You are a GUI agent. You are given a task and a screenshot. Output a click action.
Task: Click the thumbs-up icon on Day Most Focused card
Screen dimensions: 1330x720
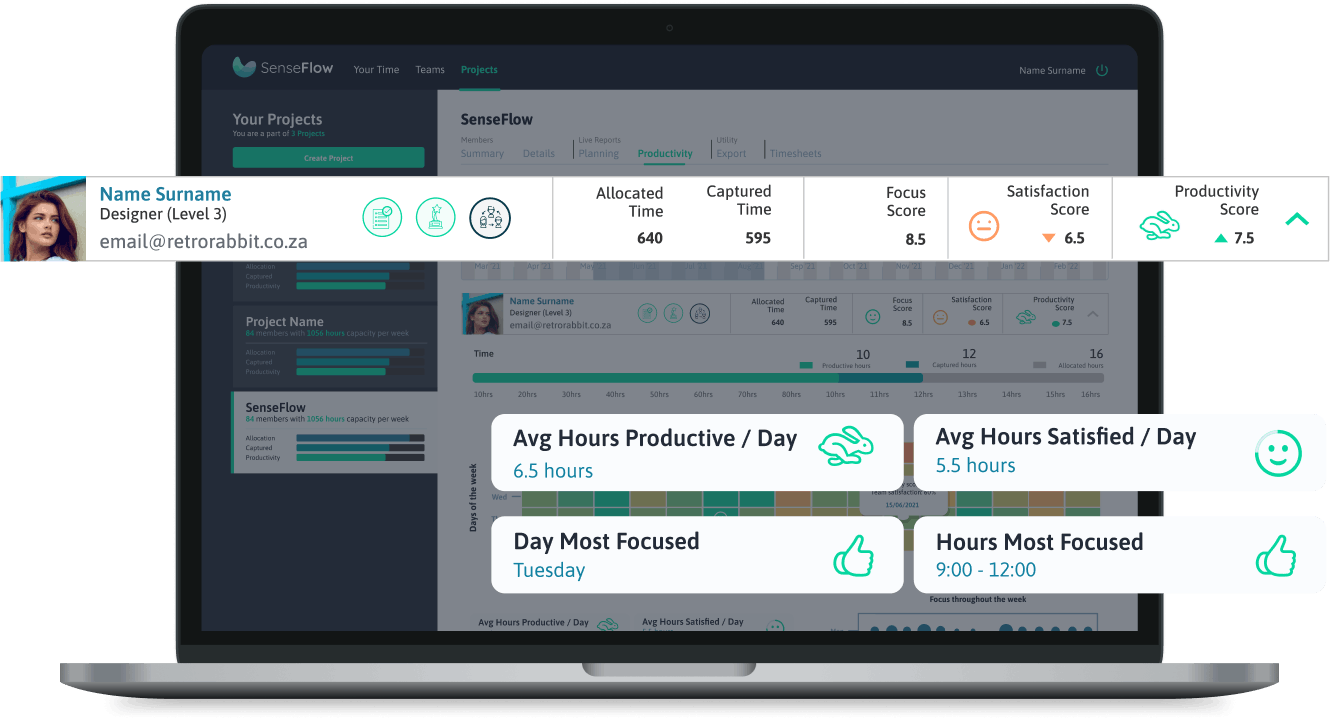tap(854, 555)
